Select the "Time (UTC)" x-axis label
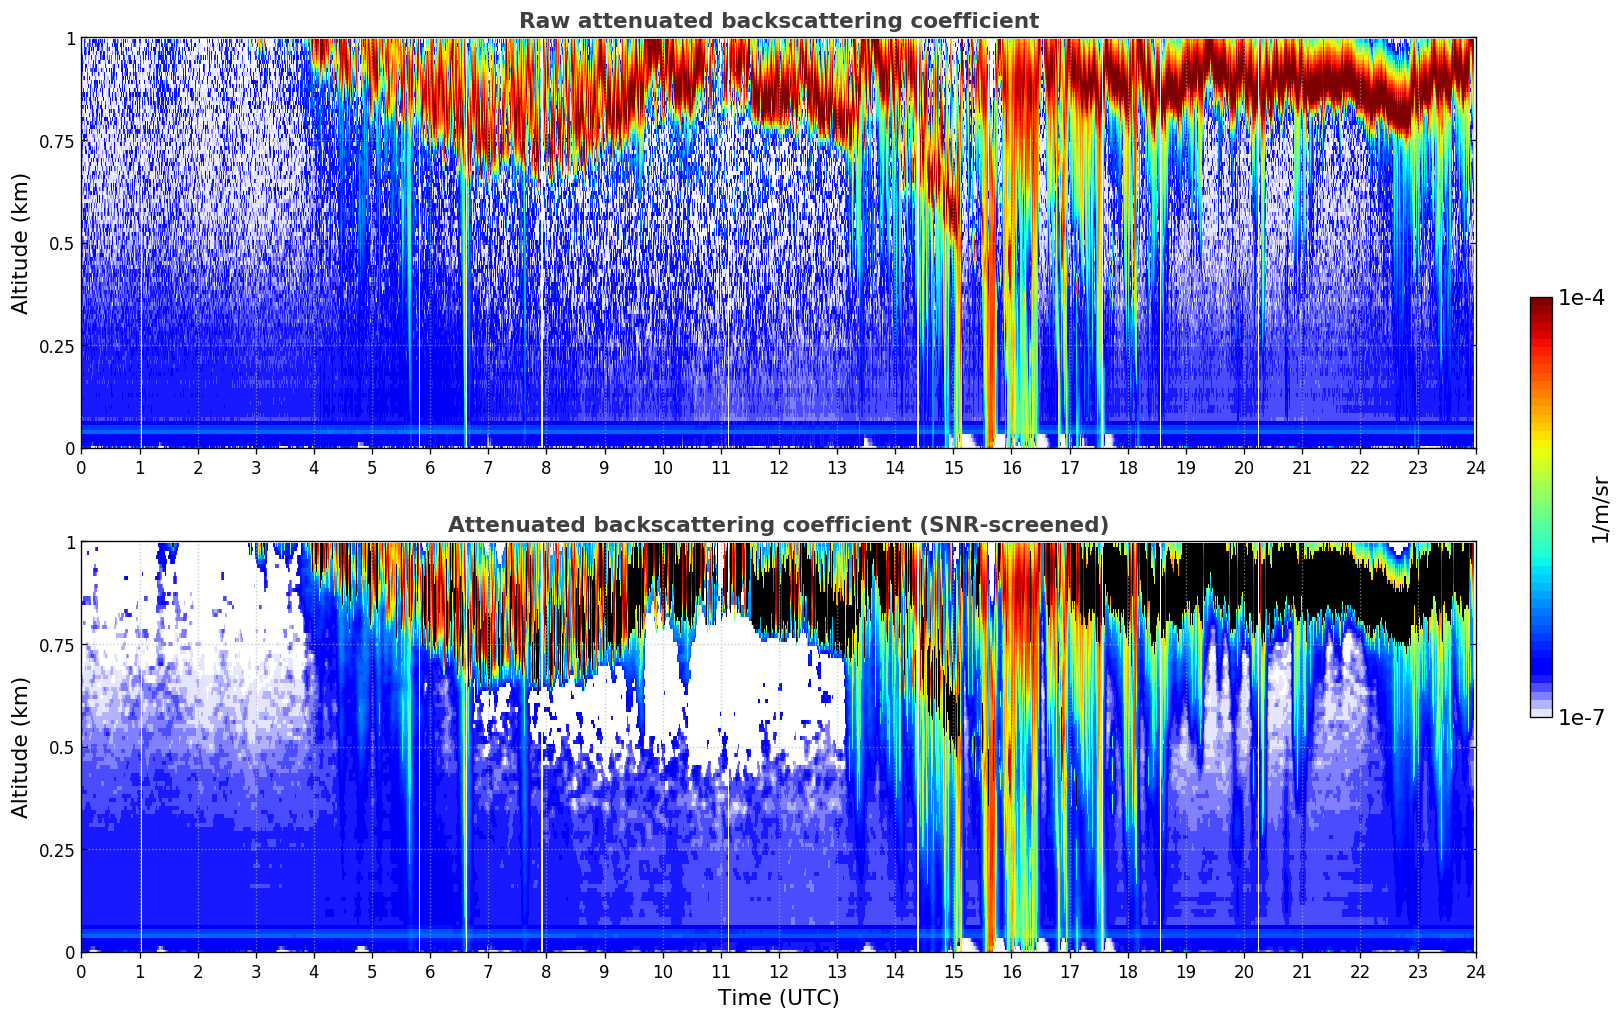This screenshot has width=1621, height=1020. 778,998
